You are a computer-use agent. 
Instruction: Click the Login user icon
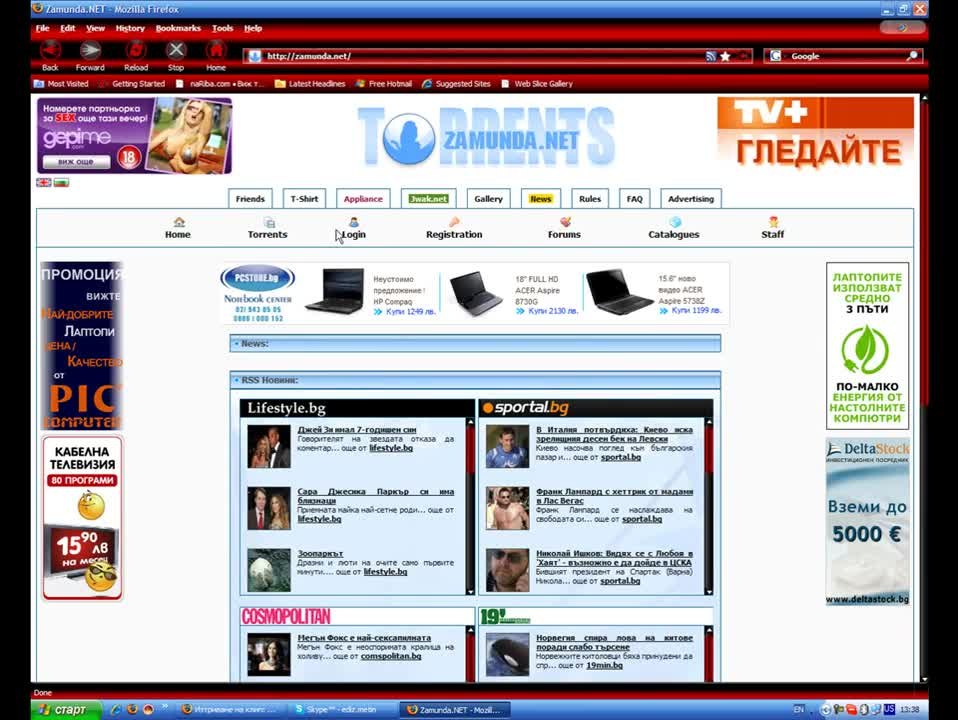point(354,222)
